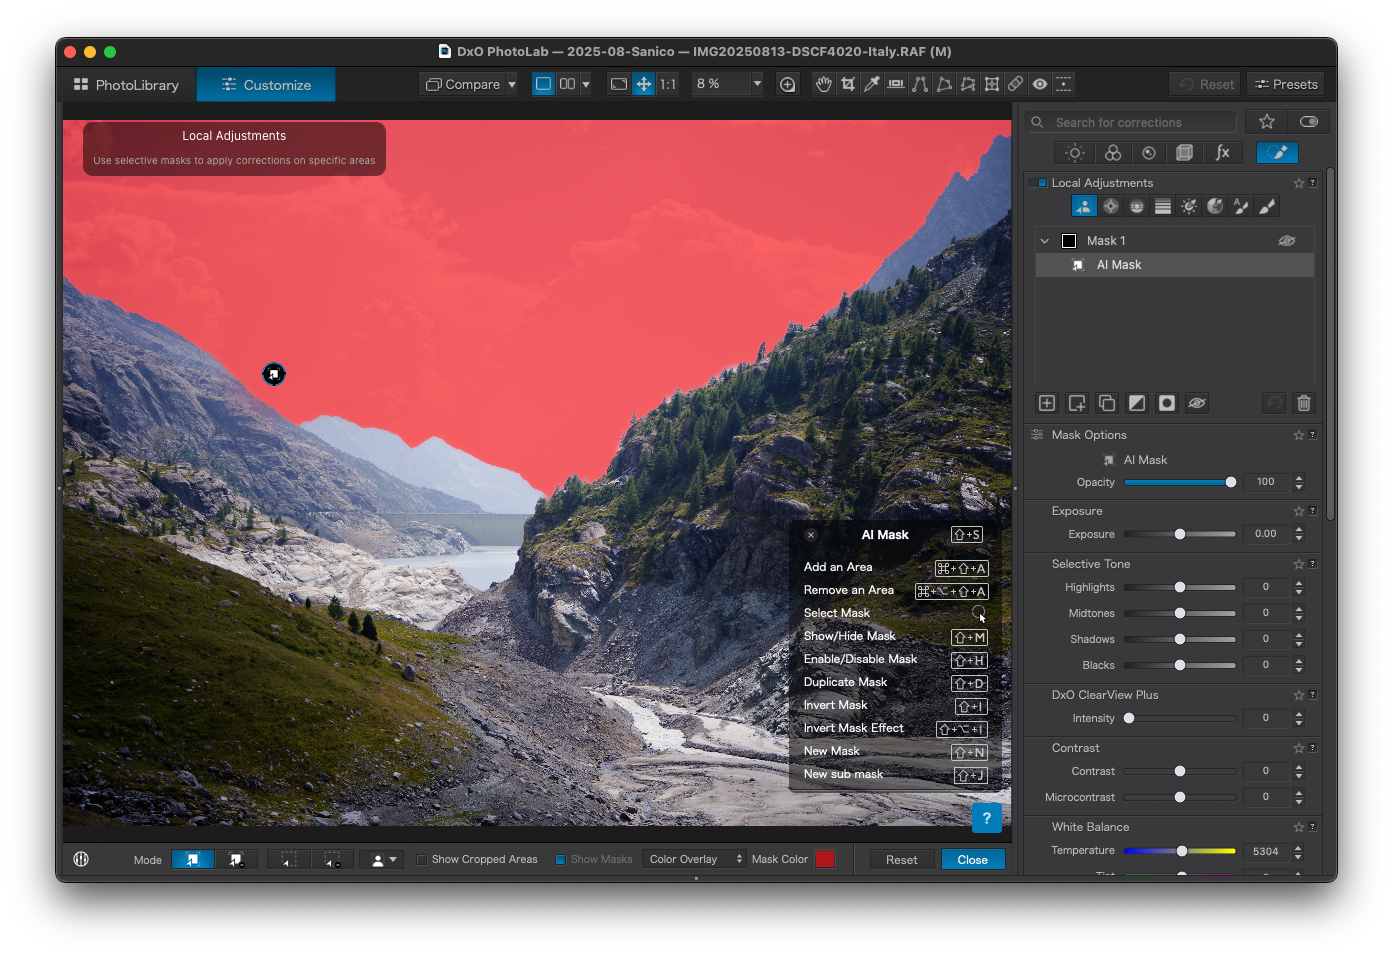Image resolution: width=1393 pixels, height=956 pixels.
Task: Open the zoom percentage dropdown
Action: [756, 84]
